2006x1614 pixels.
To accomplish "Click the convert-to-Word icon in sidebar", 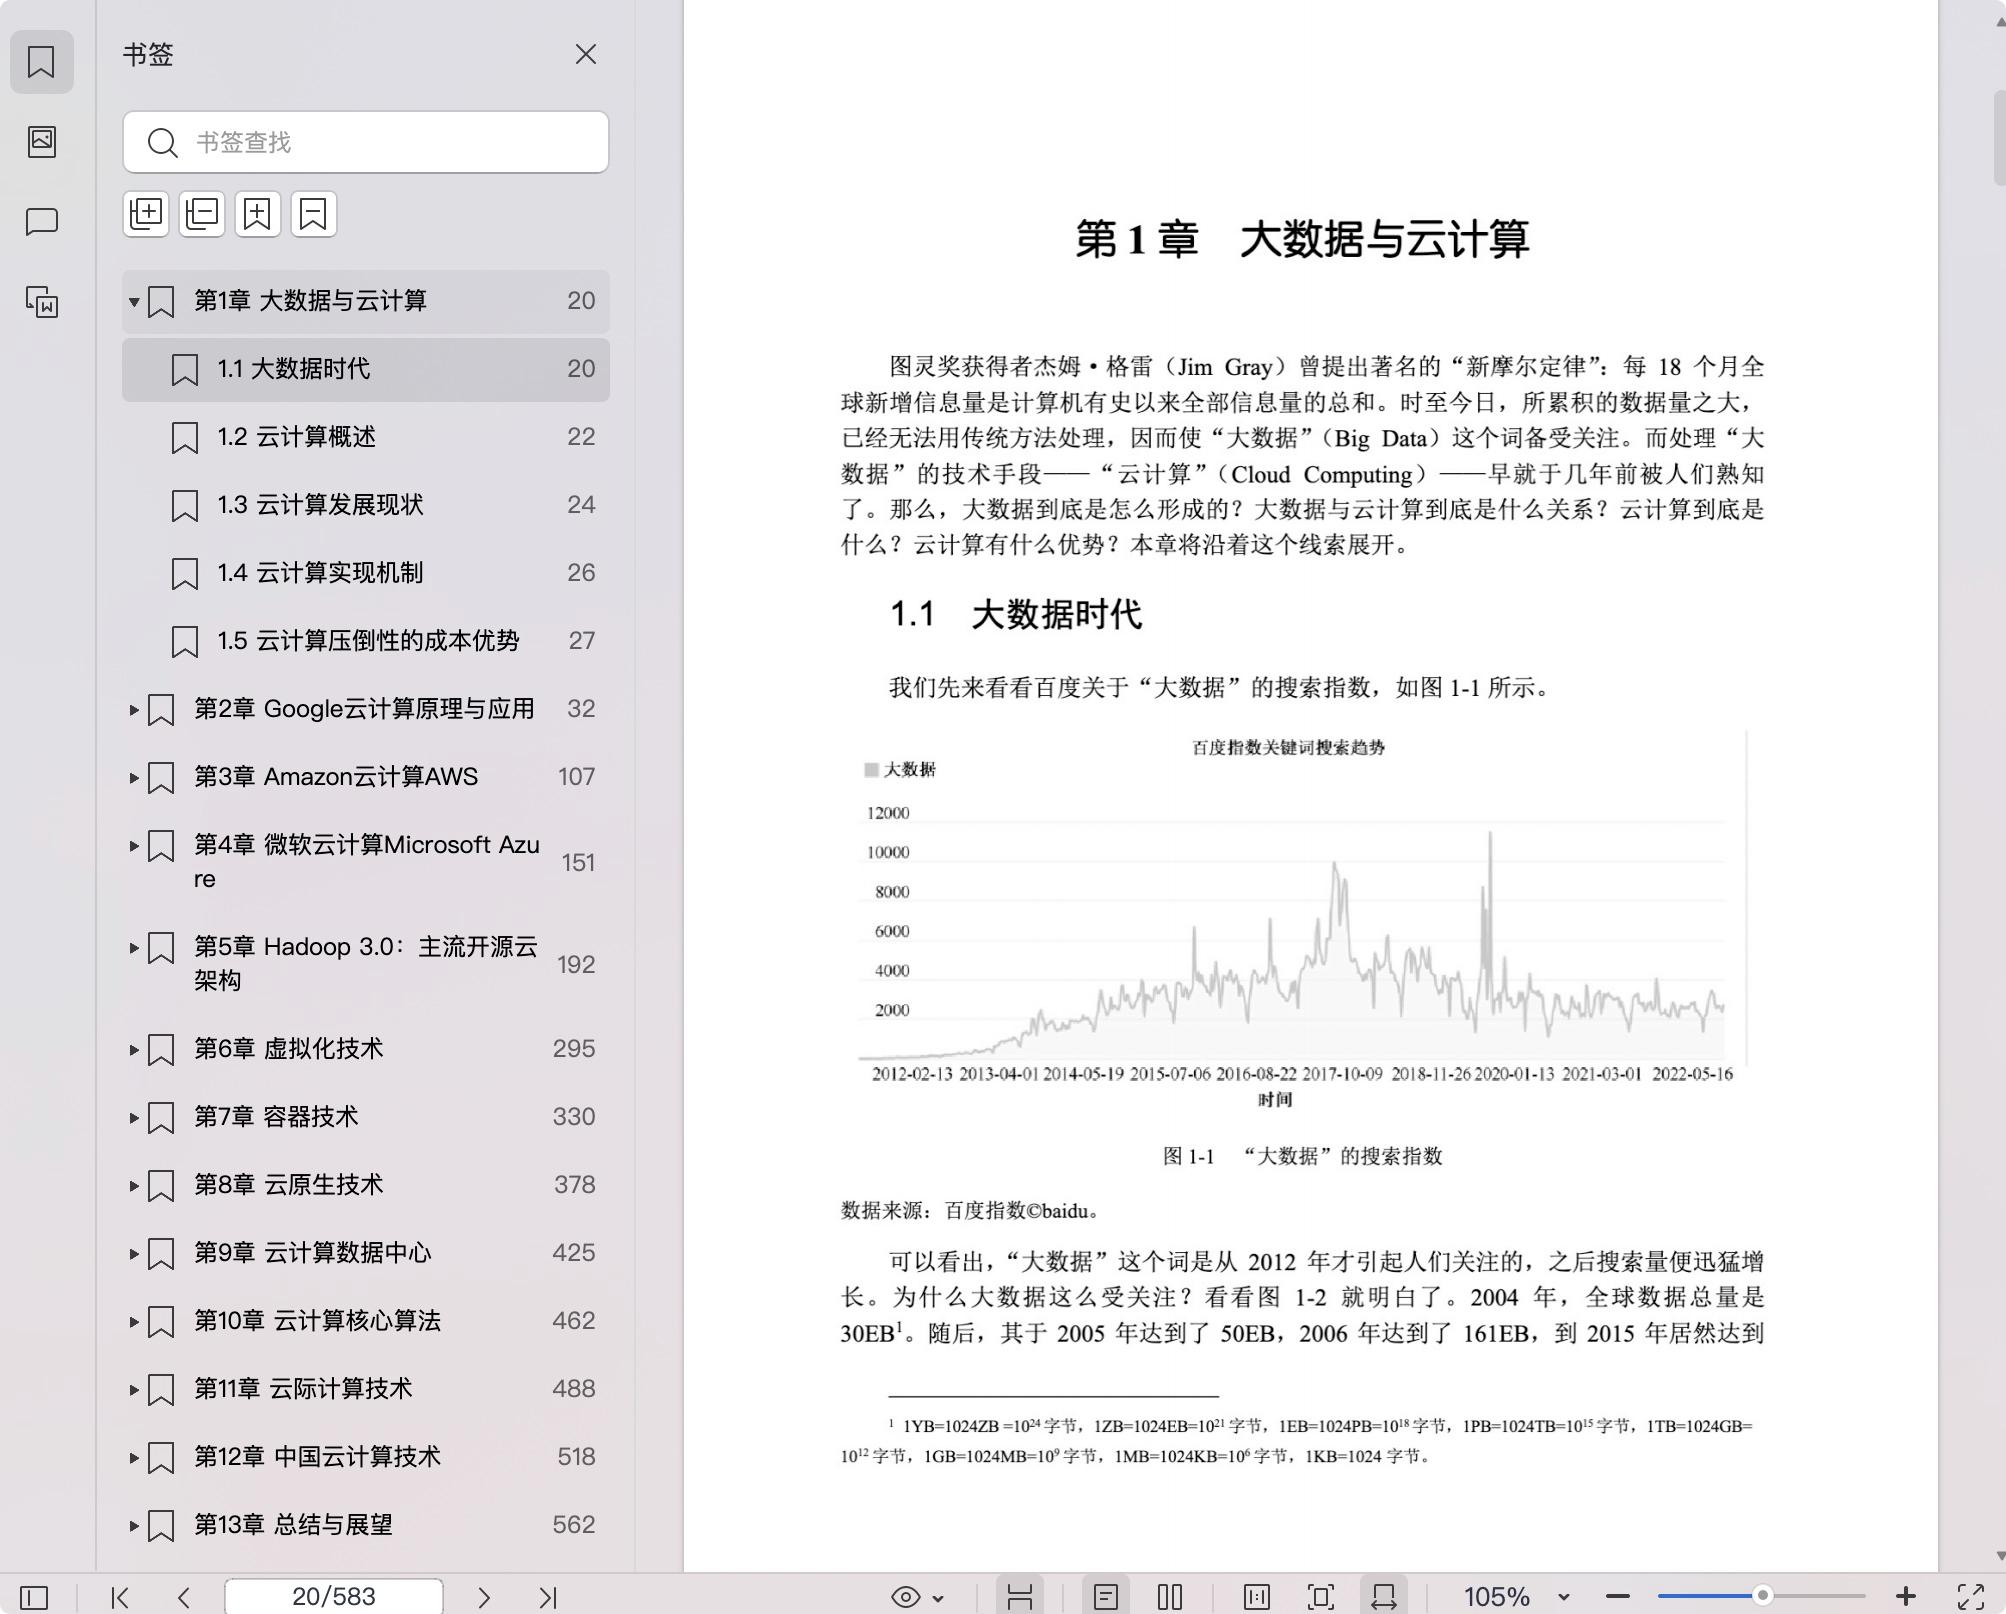I will (41, 301).
